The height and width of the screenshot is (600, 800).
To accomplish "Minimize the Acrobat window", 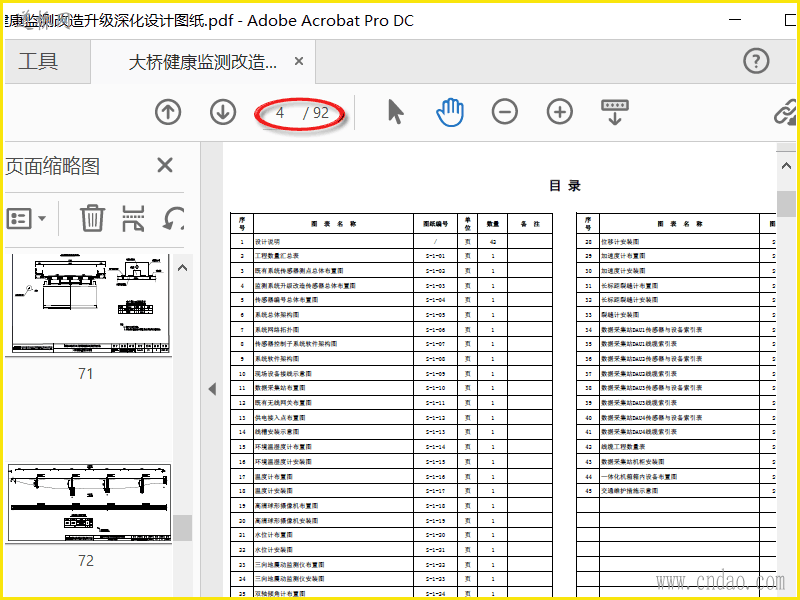I will point(735,19).
